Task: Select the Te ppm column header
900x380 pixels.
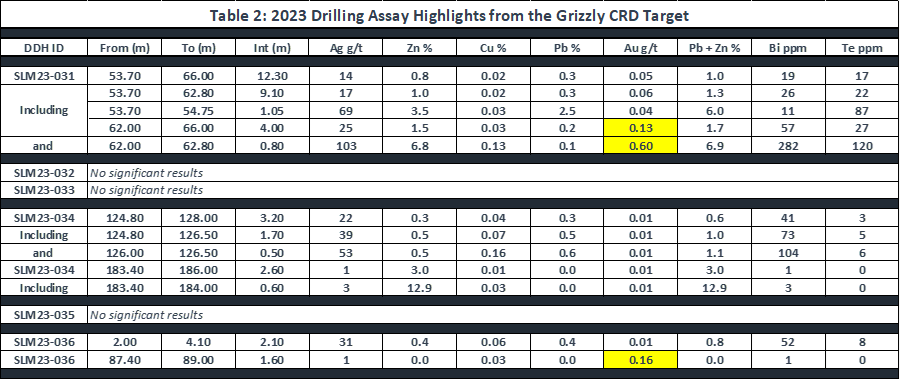Action: click(x=862, y=48)
